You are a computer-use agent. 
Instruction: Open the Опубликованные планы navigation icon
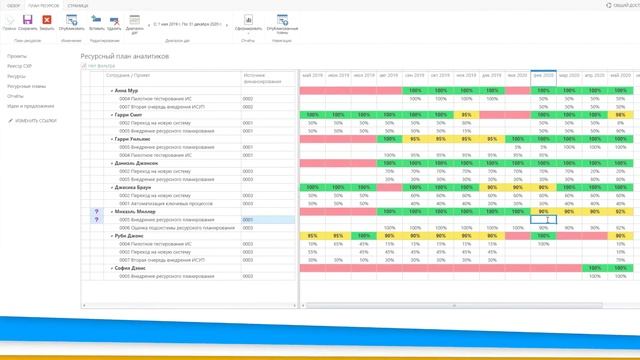[x=282, y=20]
